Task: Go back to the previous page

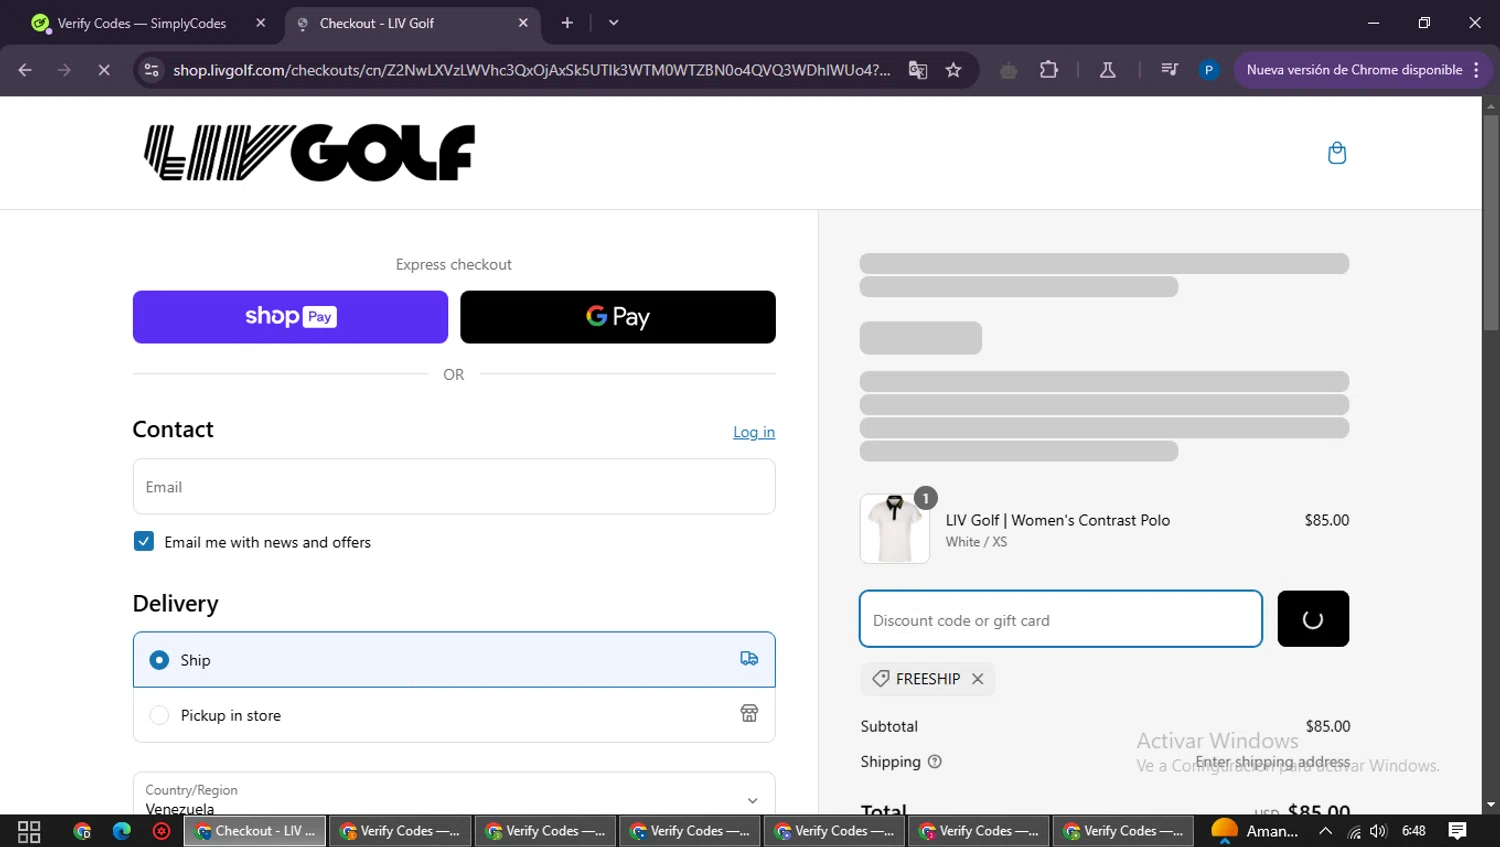Action: (x=25, y=70)
